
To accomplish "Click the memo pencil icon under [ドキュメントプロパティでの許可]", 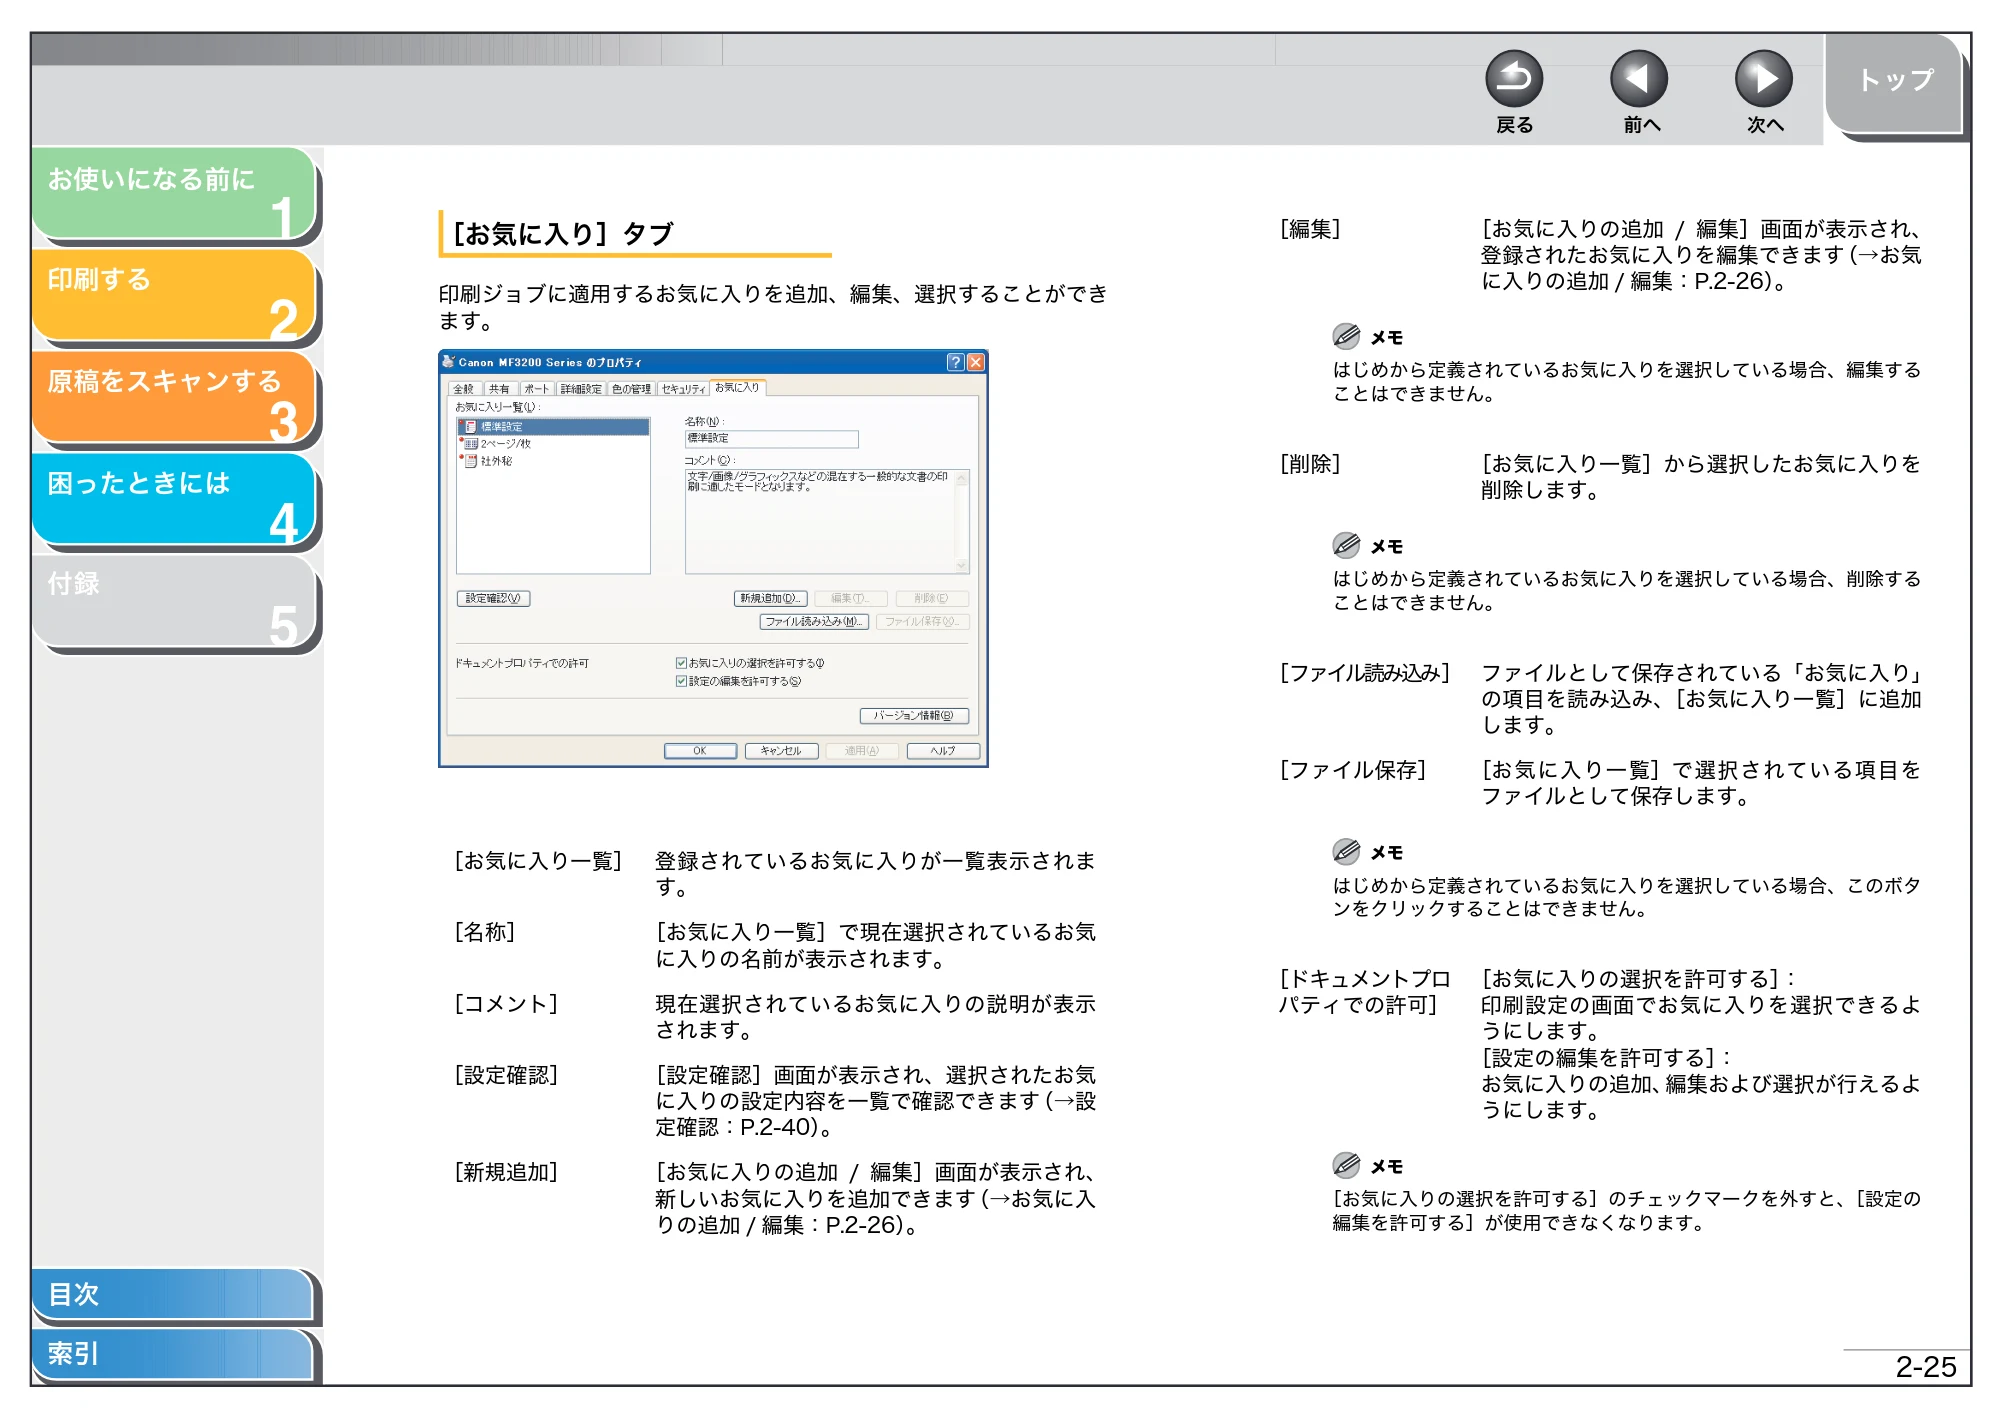I will (1346, 1165).
